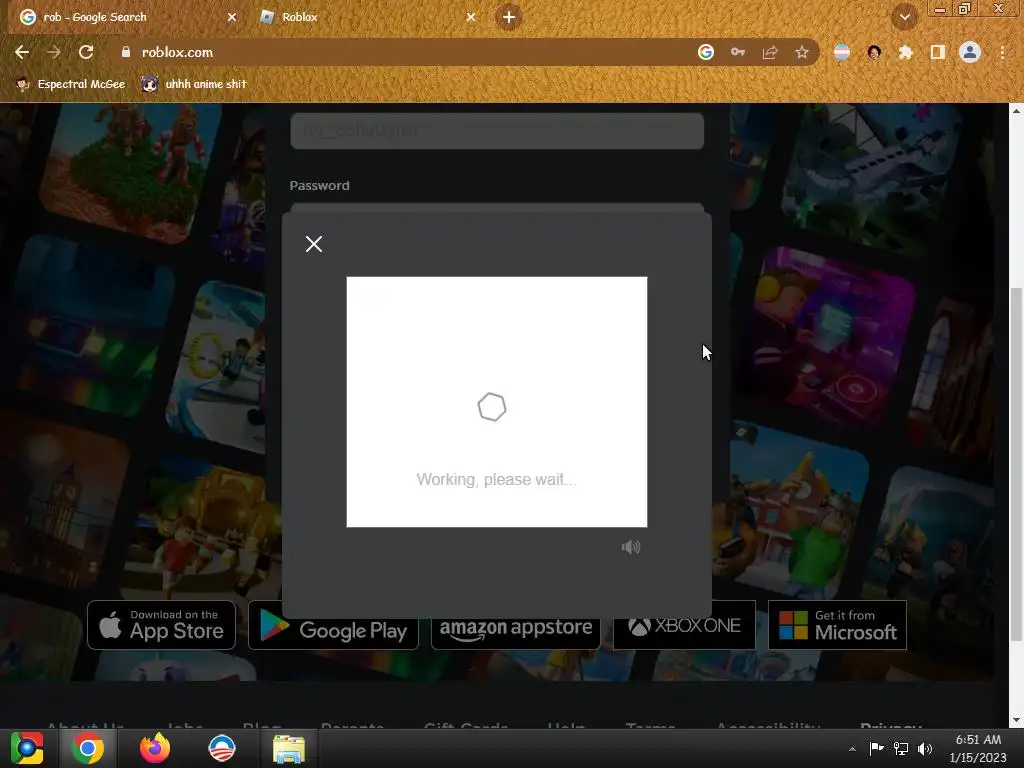Bookmark this page with the star

(802, 52)
